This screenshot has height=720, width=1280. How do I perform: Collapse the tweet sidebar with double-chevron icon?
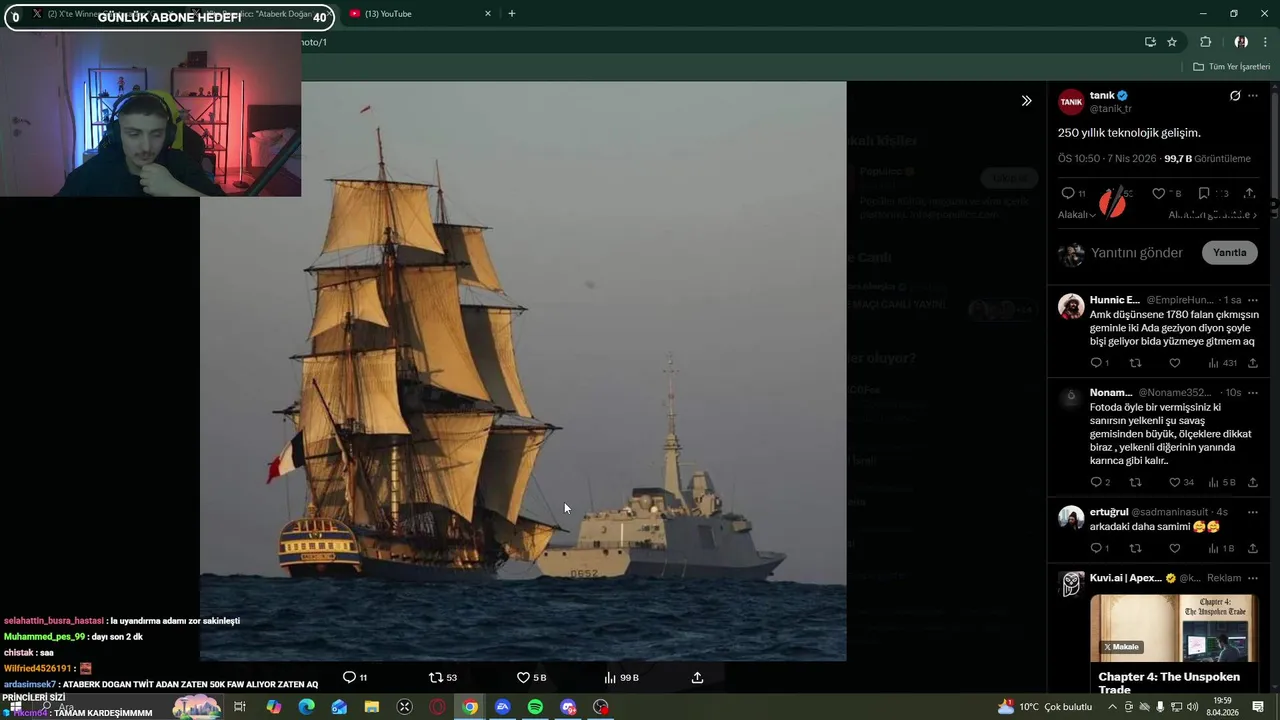click(x=1026, y=101)
